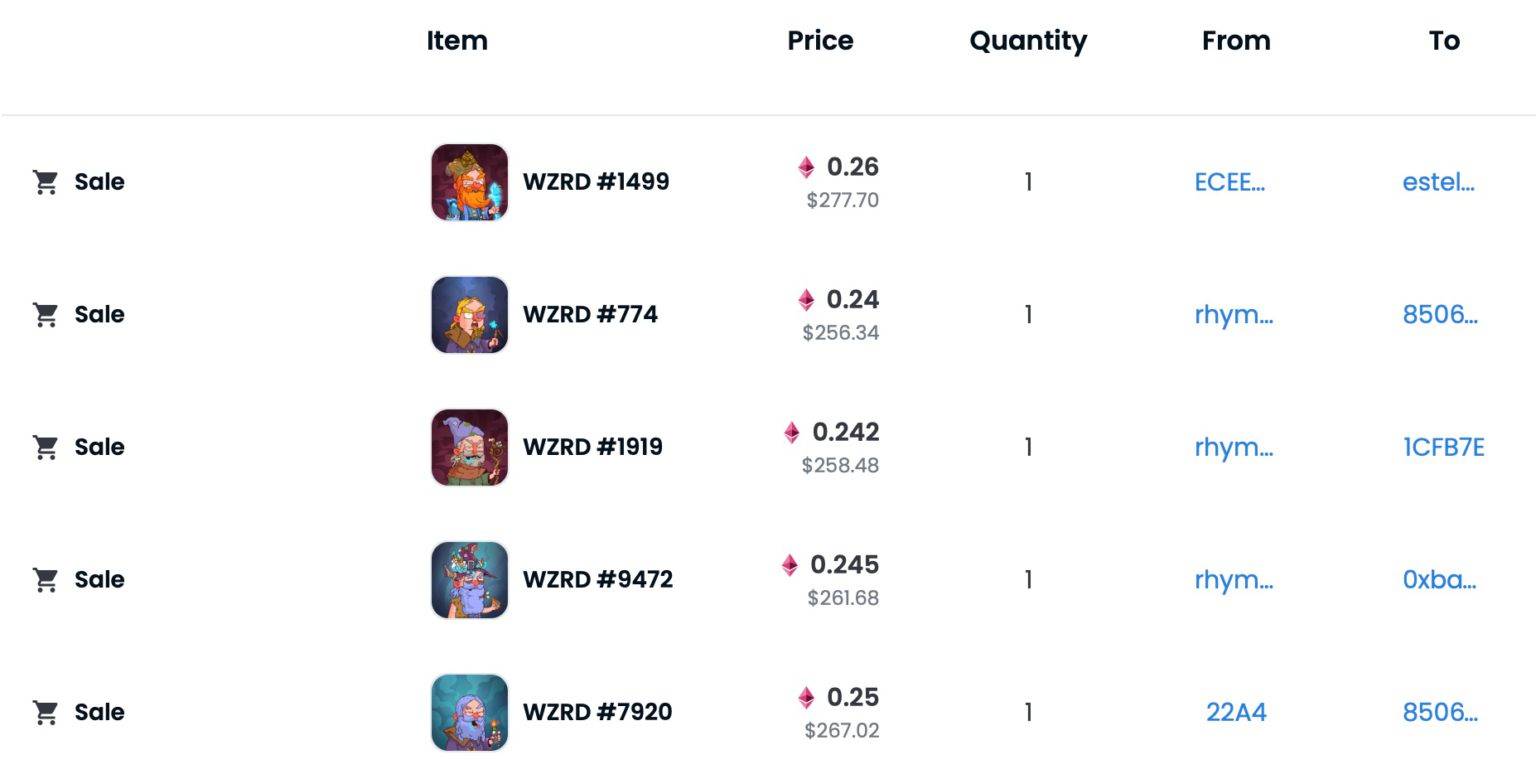Click the Ethereum icon next to 0.242 price
Image resolution: width=1536 pixels, height=779 pixels.
(792, 432)
